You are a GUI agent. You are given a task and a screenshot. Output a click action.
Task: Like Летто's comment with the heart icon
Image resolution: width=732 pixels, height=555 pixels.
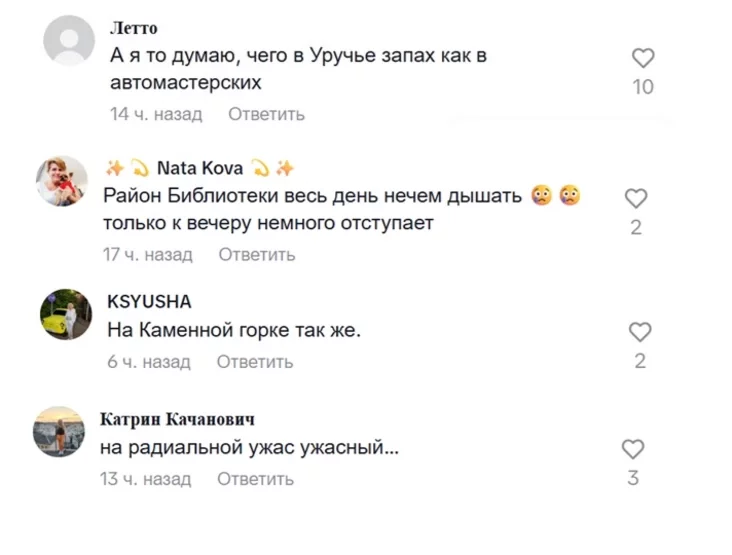644,58
